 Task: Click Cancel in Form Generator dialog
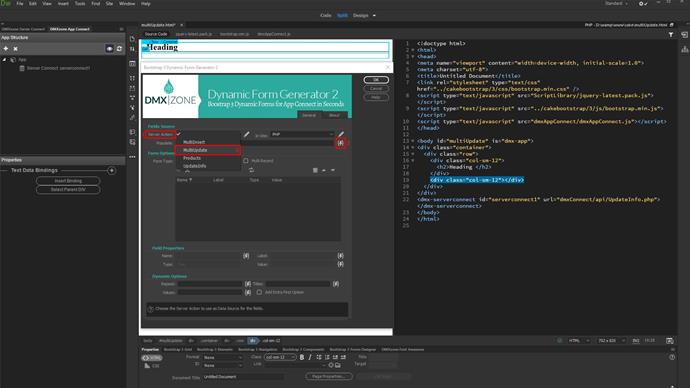click(376, 88)
